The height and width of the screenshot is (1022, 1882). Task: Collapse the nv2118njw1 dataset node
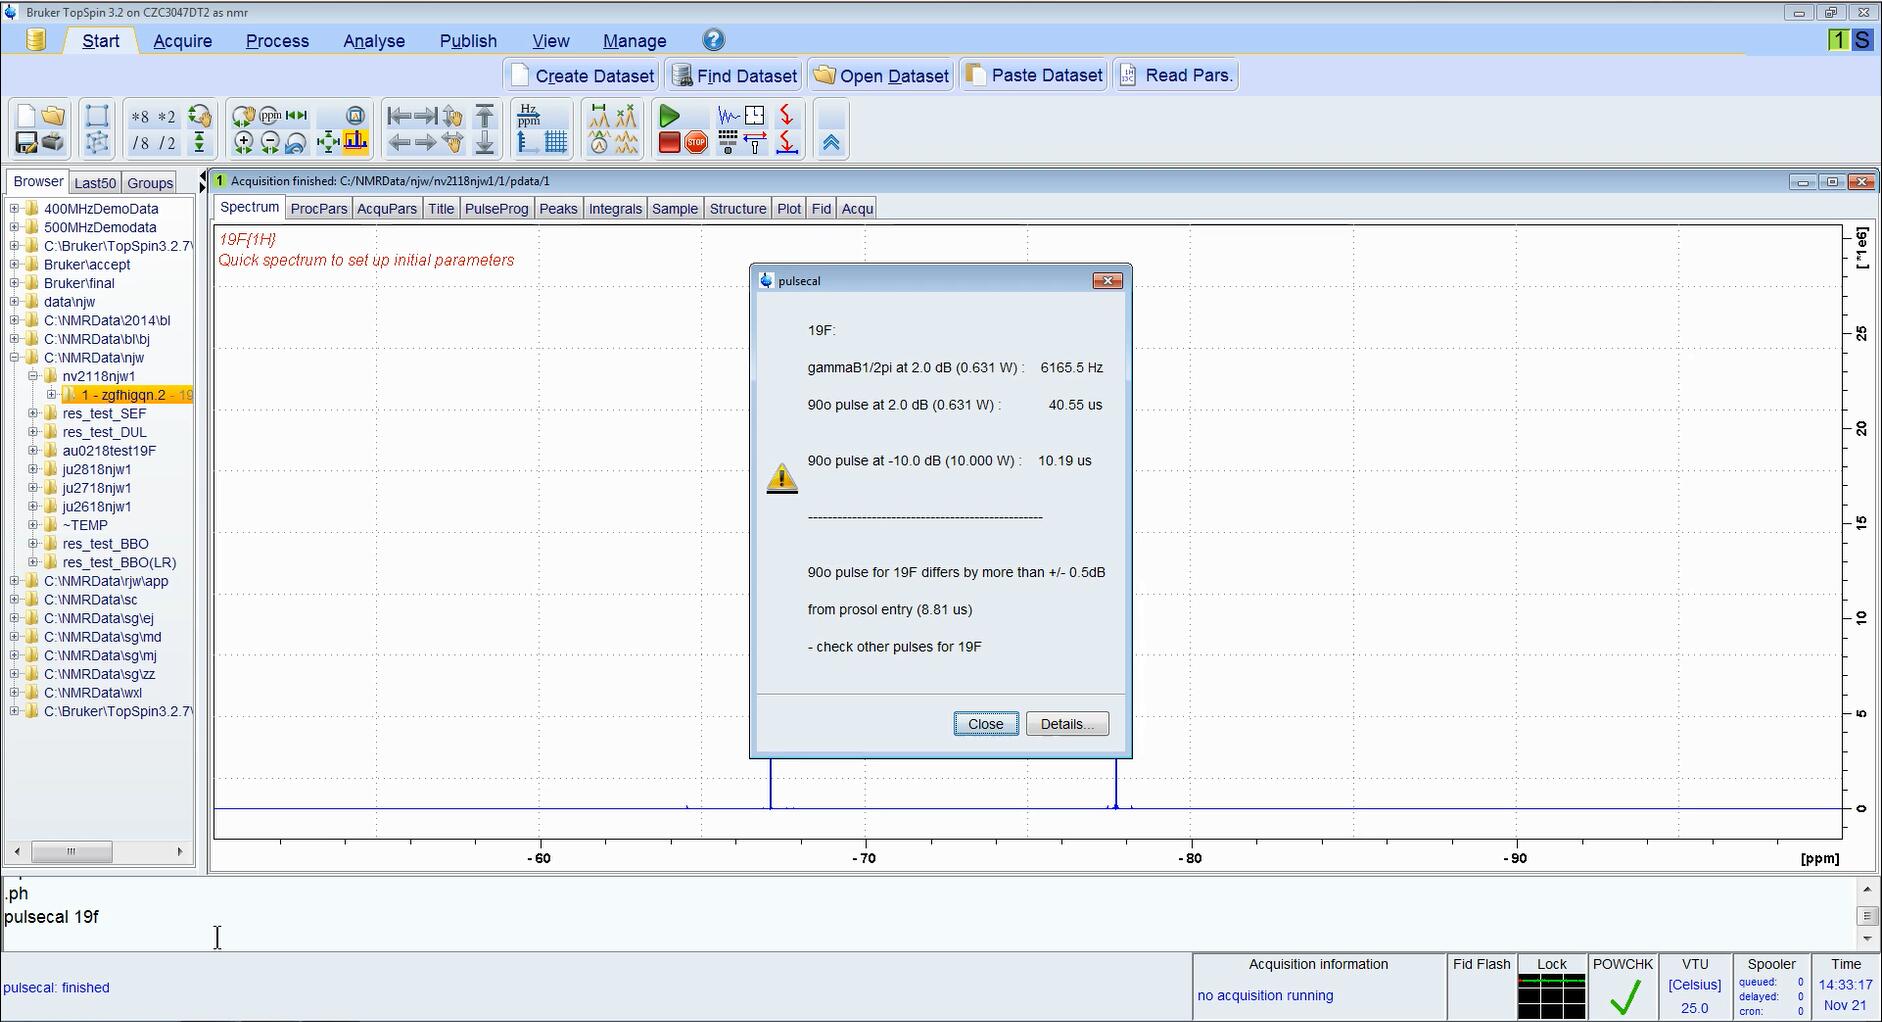(33, 376)
